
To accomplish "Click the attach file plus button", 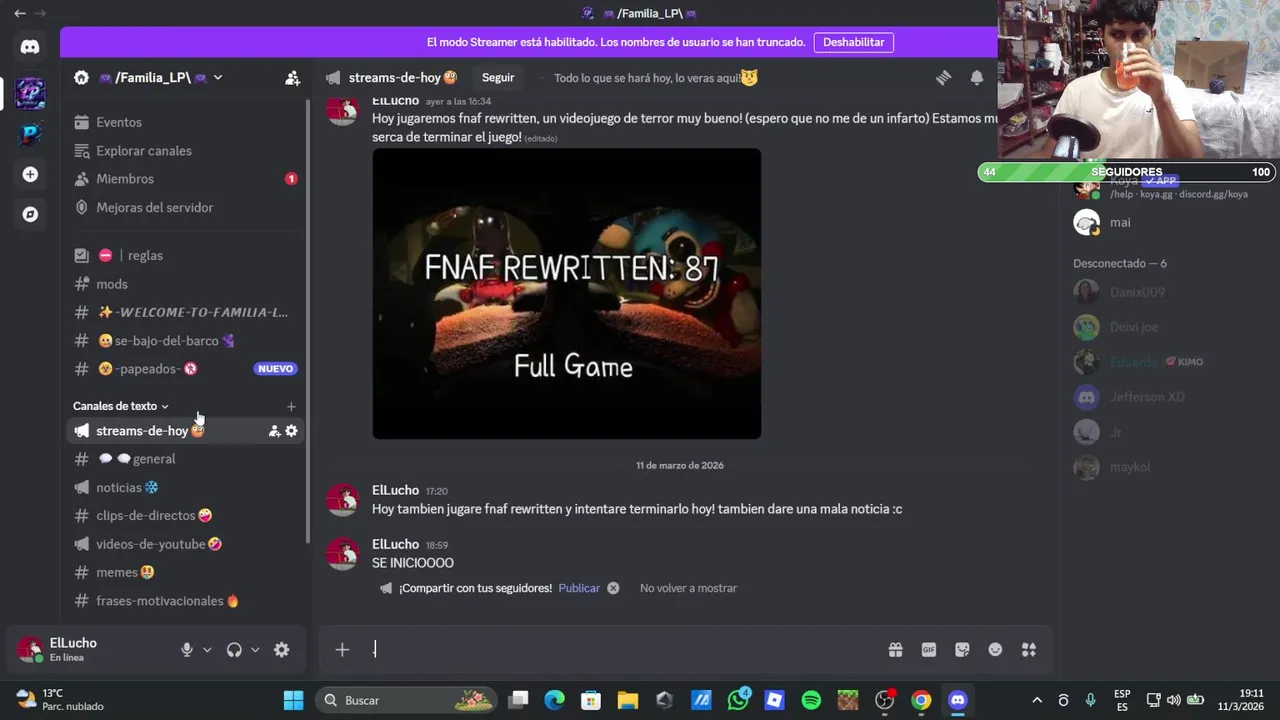I will [342, 650].
